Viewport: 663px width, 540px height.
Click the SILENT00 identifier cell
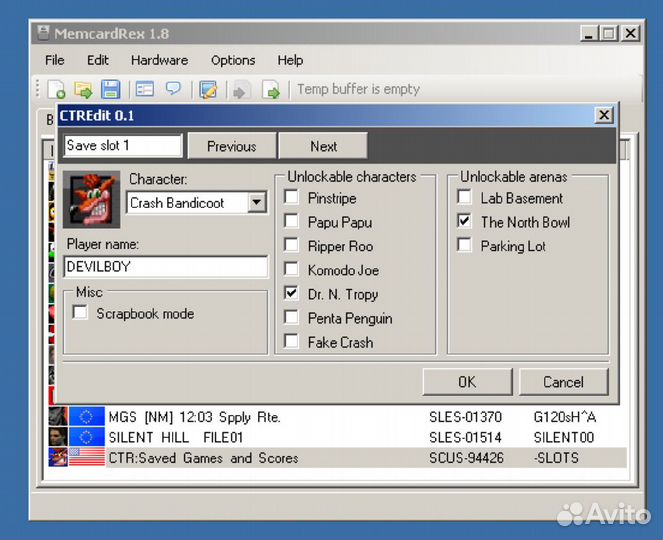pyautogui.click(x=564, y=437)
